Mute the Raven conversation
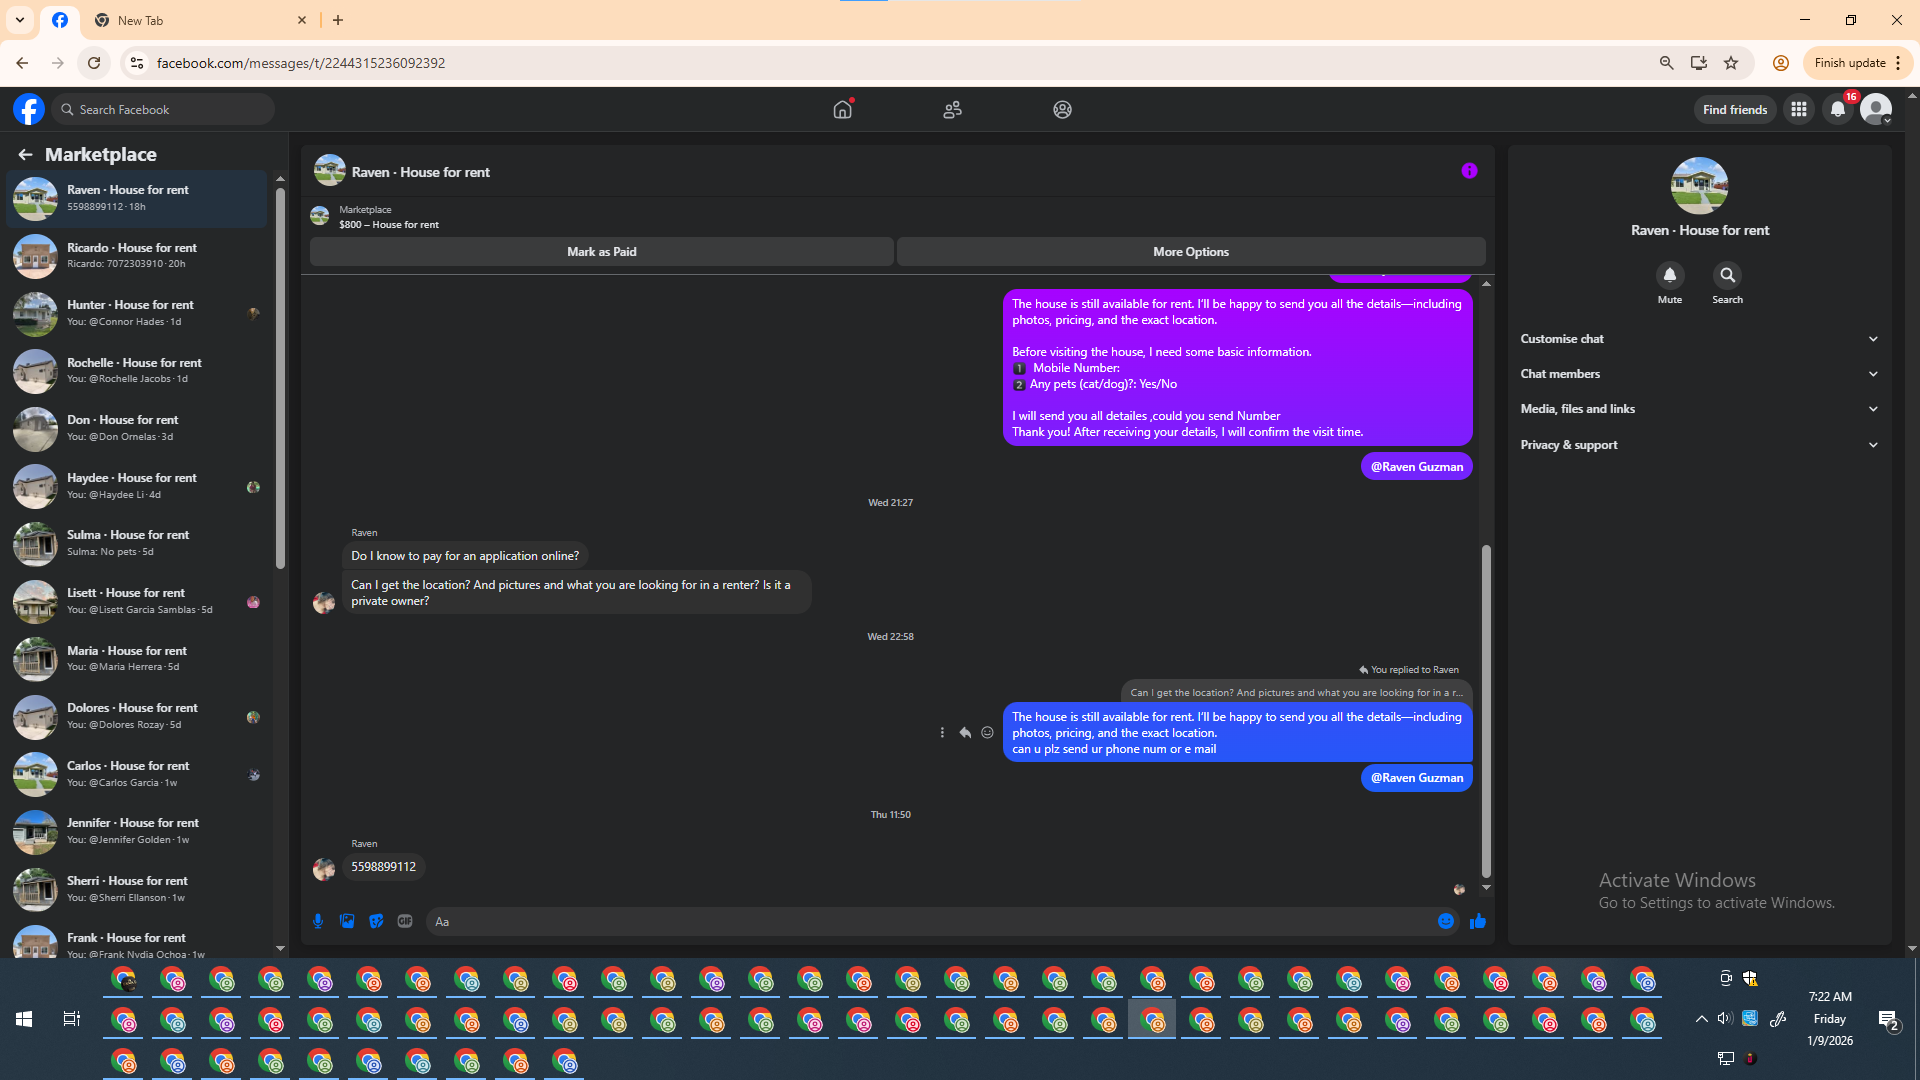This screenshot has height=1080, width=1920. pyautogui.click(x=1669, y=276)
